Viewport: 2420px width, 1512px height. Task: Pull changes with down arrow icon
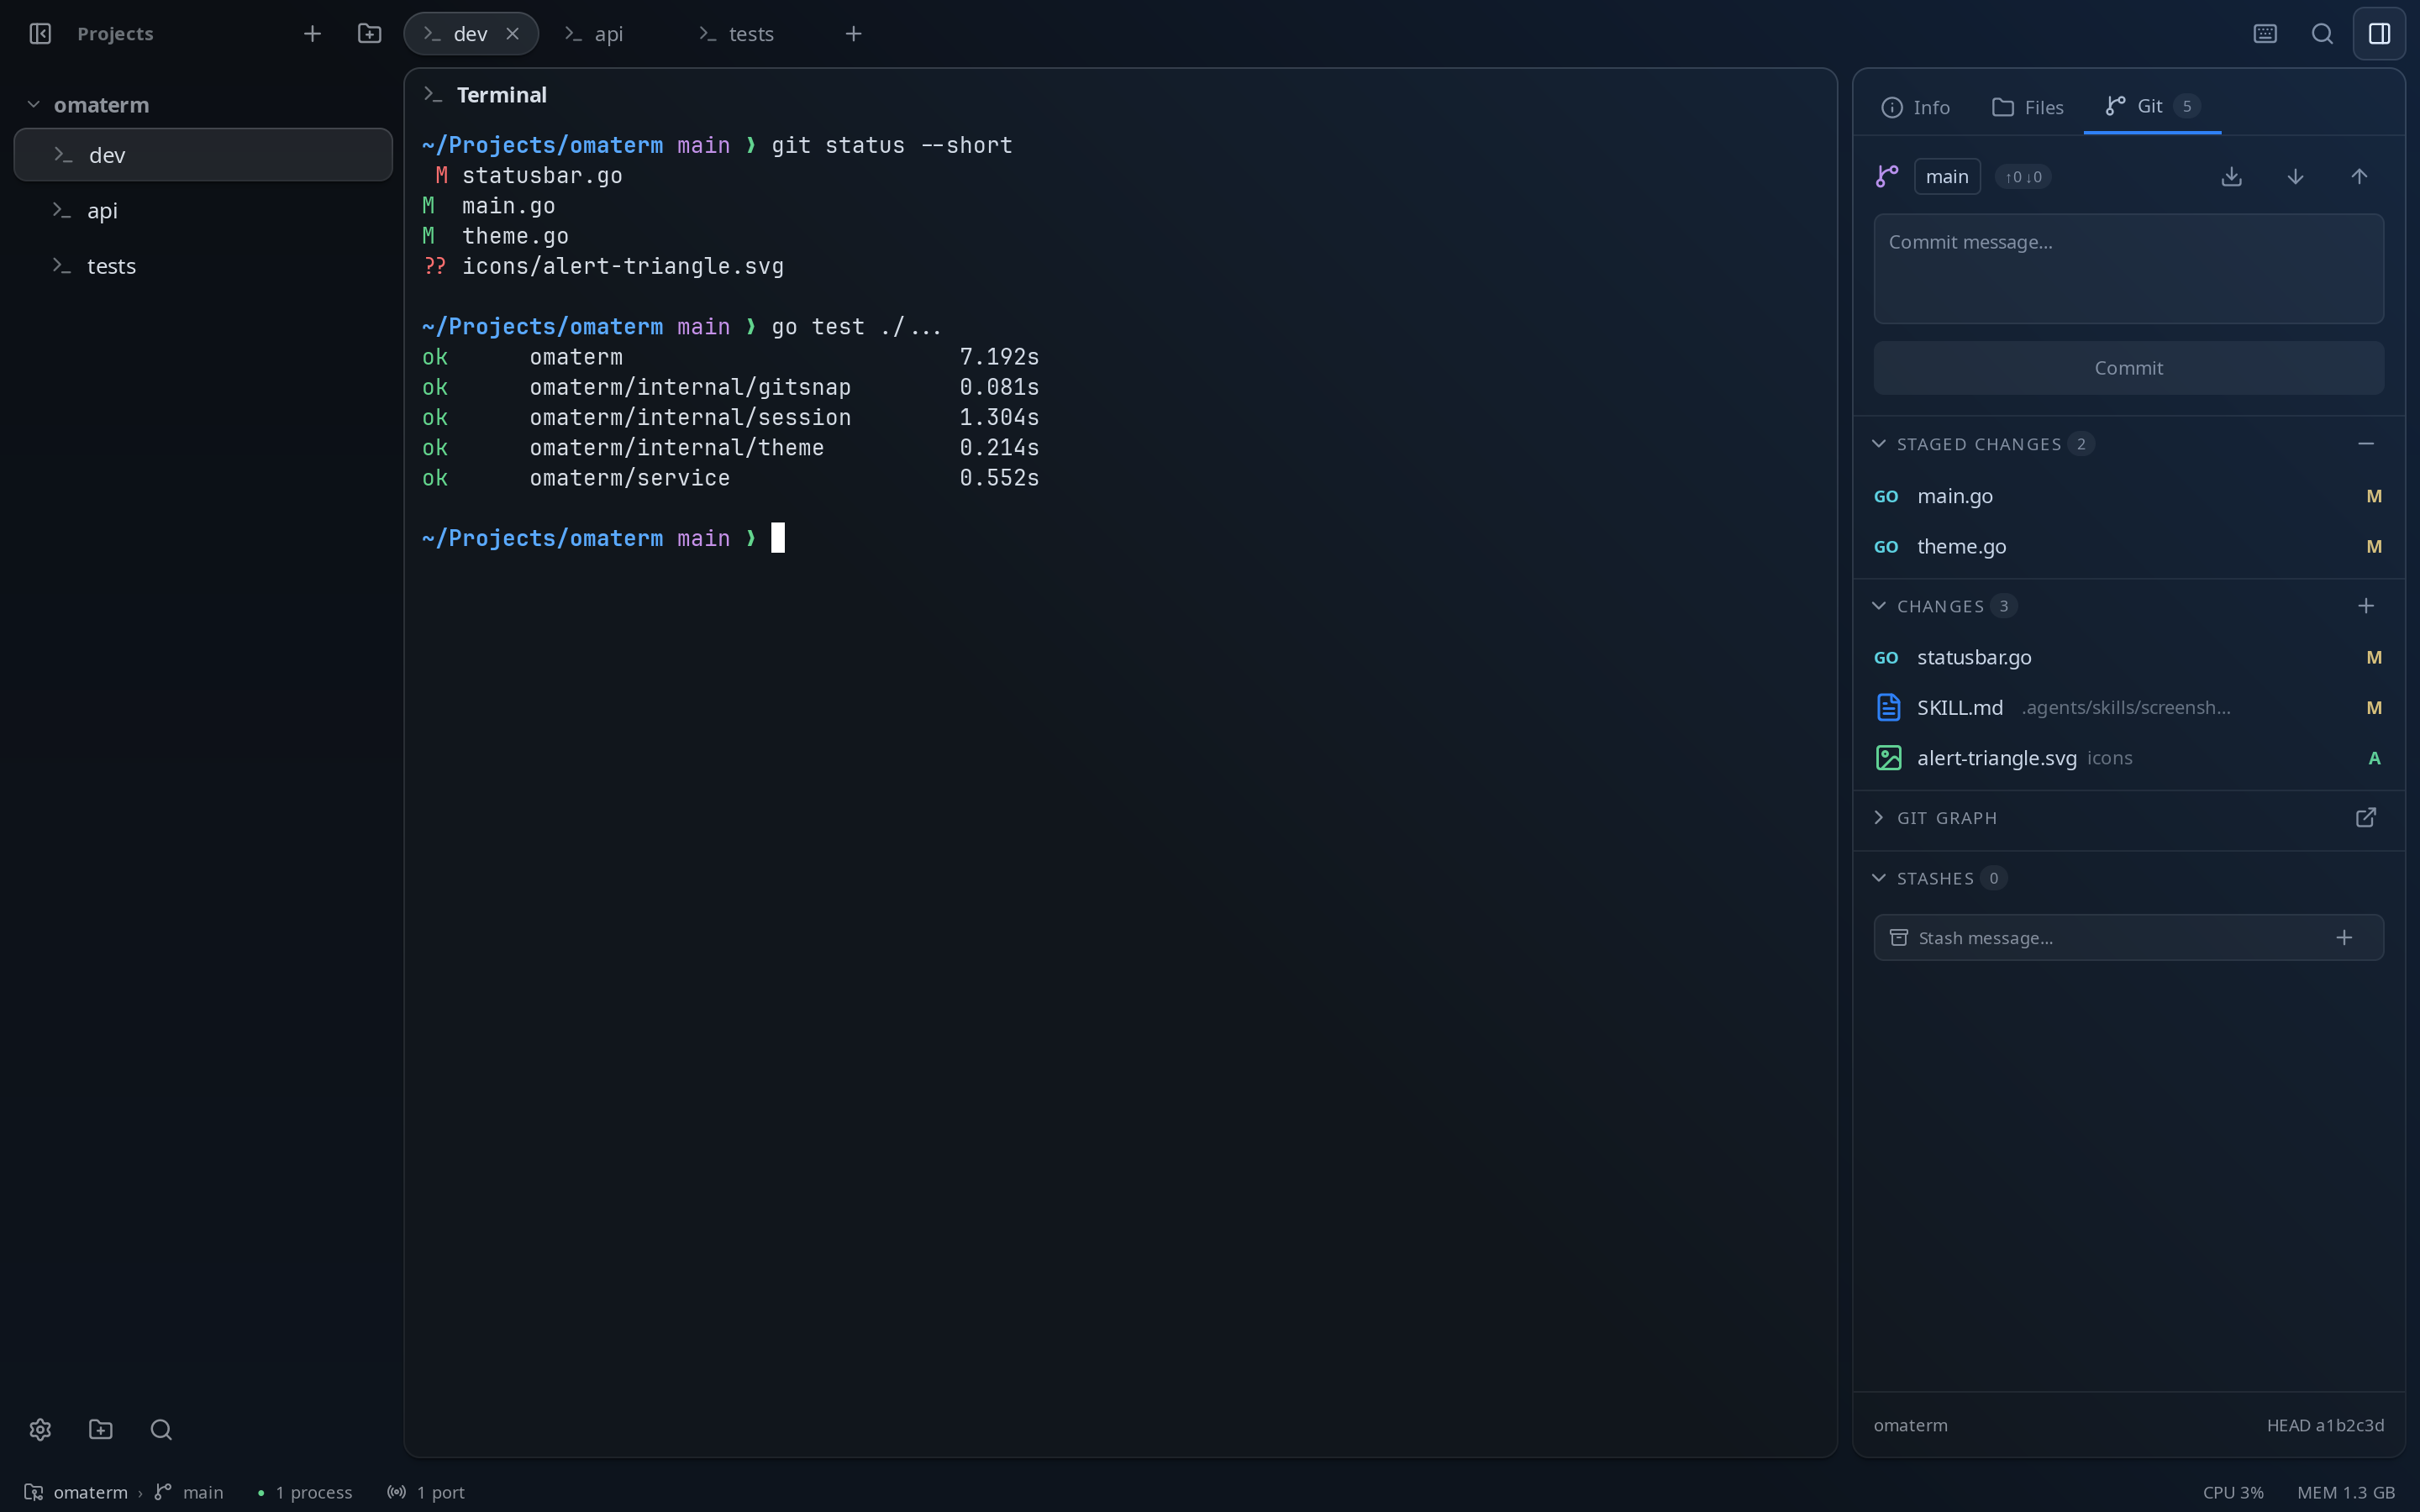(2295, 177)
